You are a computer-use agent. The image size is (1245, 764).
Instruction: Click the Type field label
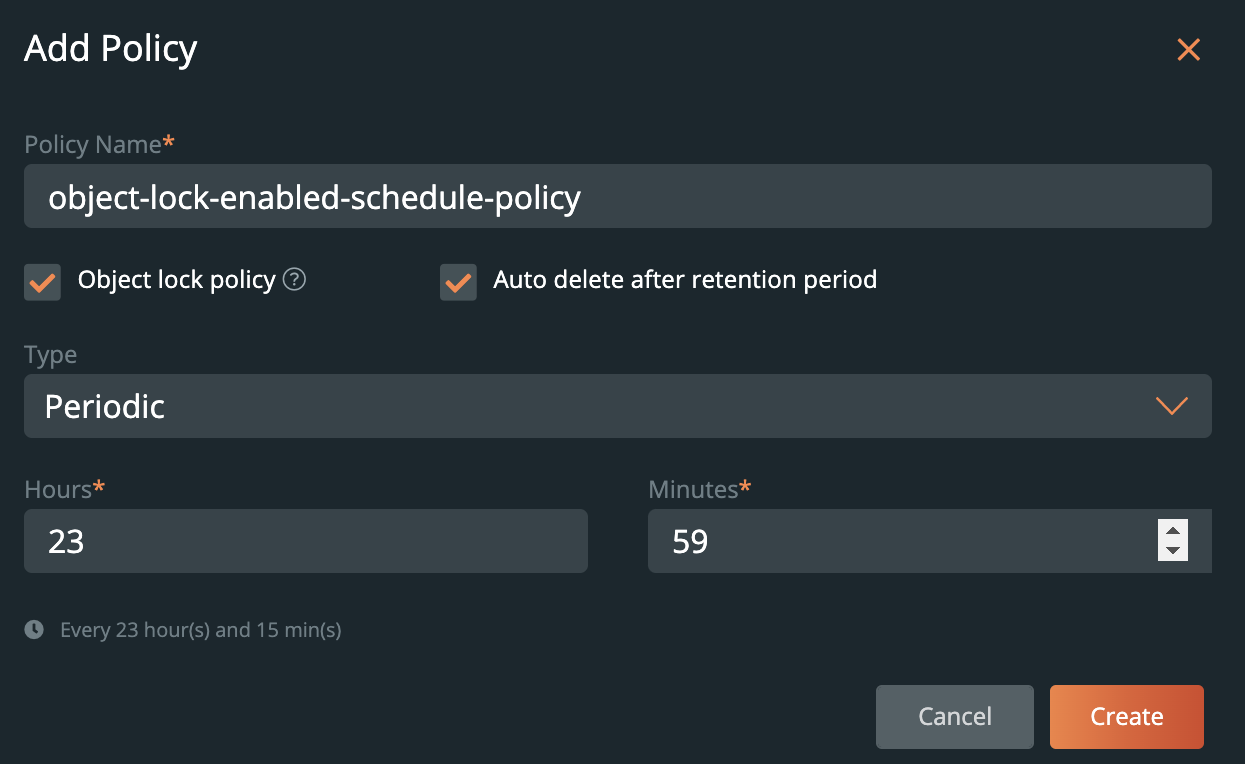[x=50, y=355]
